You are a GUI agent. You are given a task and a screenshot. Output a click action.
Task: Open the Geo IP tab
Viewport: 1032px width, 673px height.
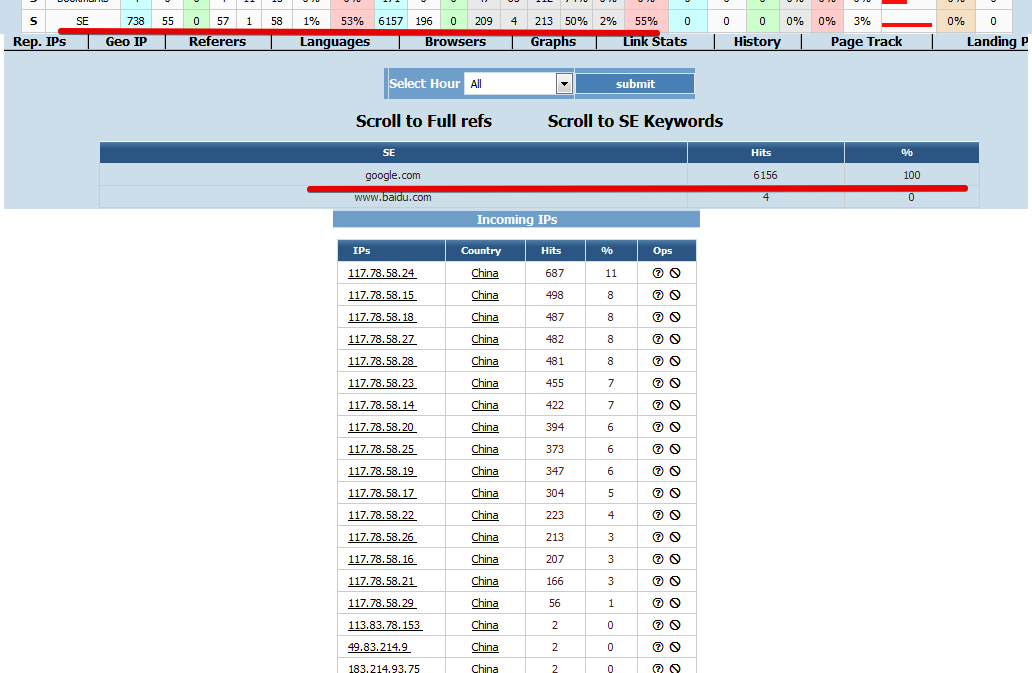click(126, 41)
